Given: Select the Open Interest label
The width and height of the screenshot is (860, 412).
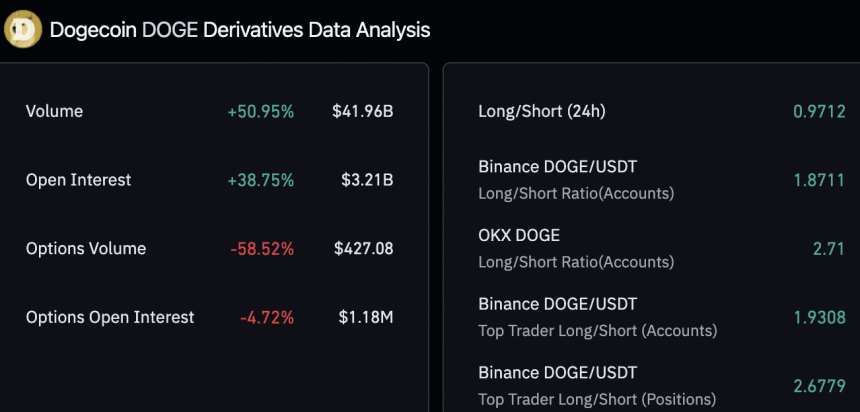Looking at the screenshot, I should [x=79, y=180].
